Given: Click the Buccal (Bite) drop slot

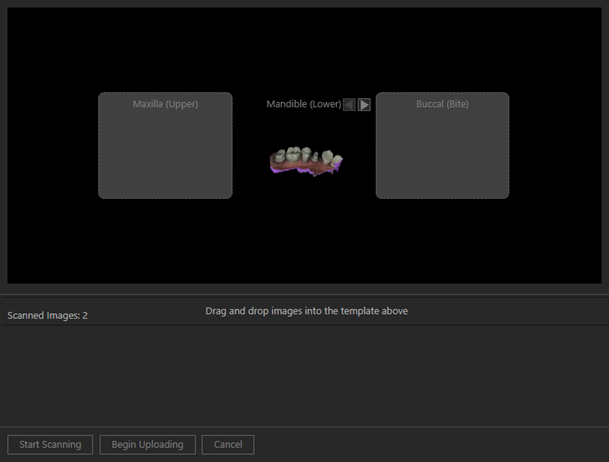Looking at the screenshot, I should coord(442,150).
